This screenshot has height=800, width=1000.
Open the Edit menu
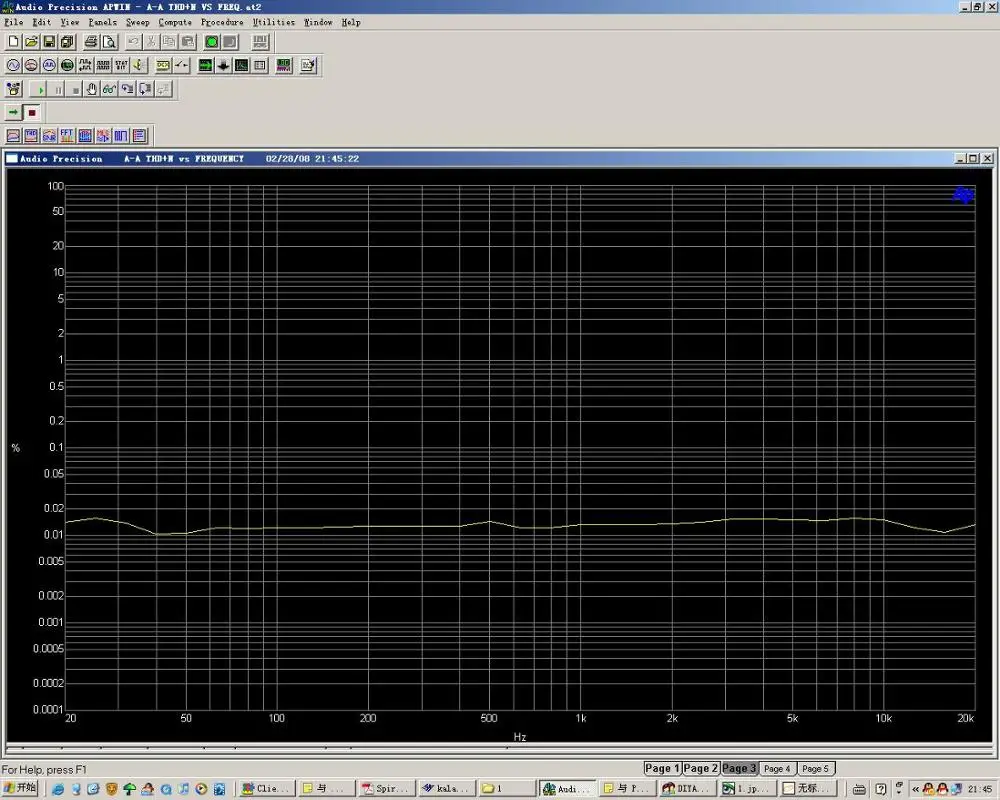[41, 22]
